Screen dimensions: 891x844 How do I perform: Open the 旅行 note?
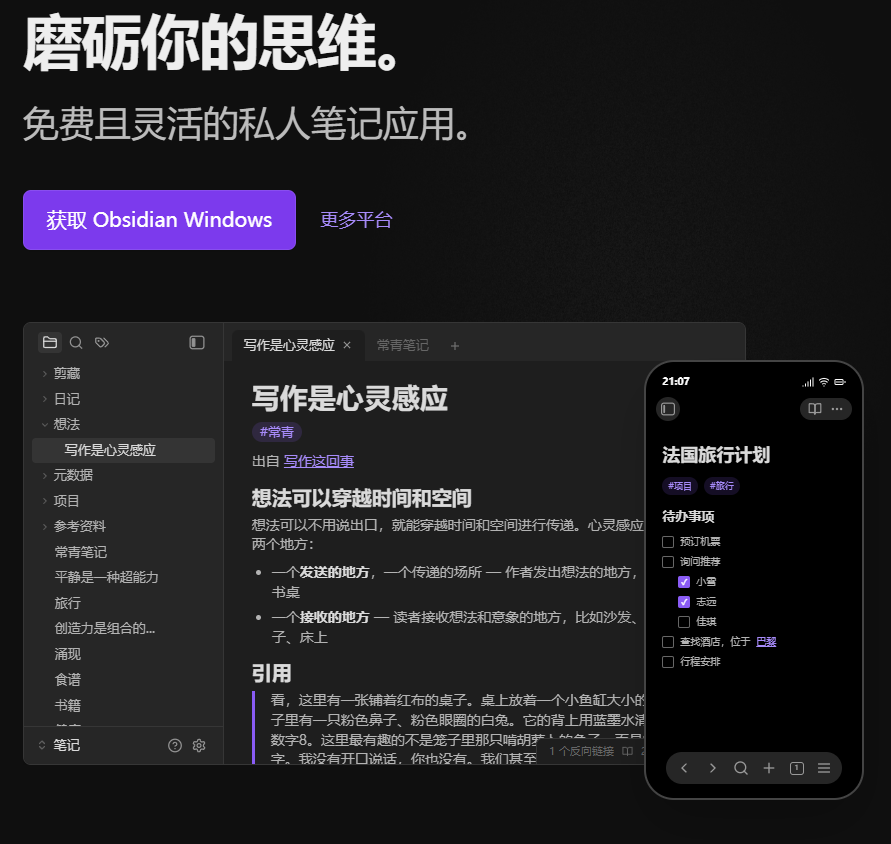(67, 603)
